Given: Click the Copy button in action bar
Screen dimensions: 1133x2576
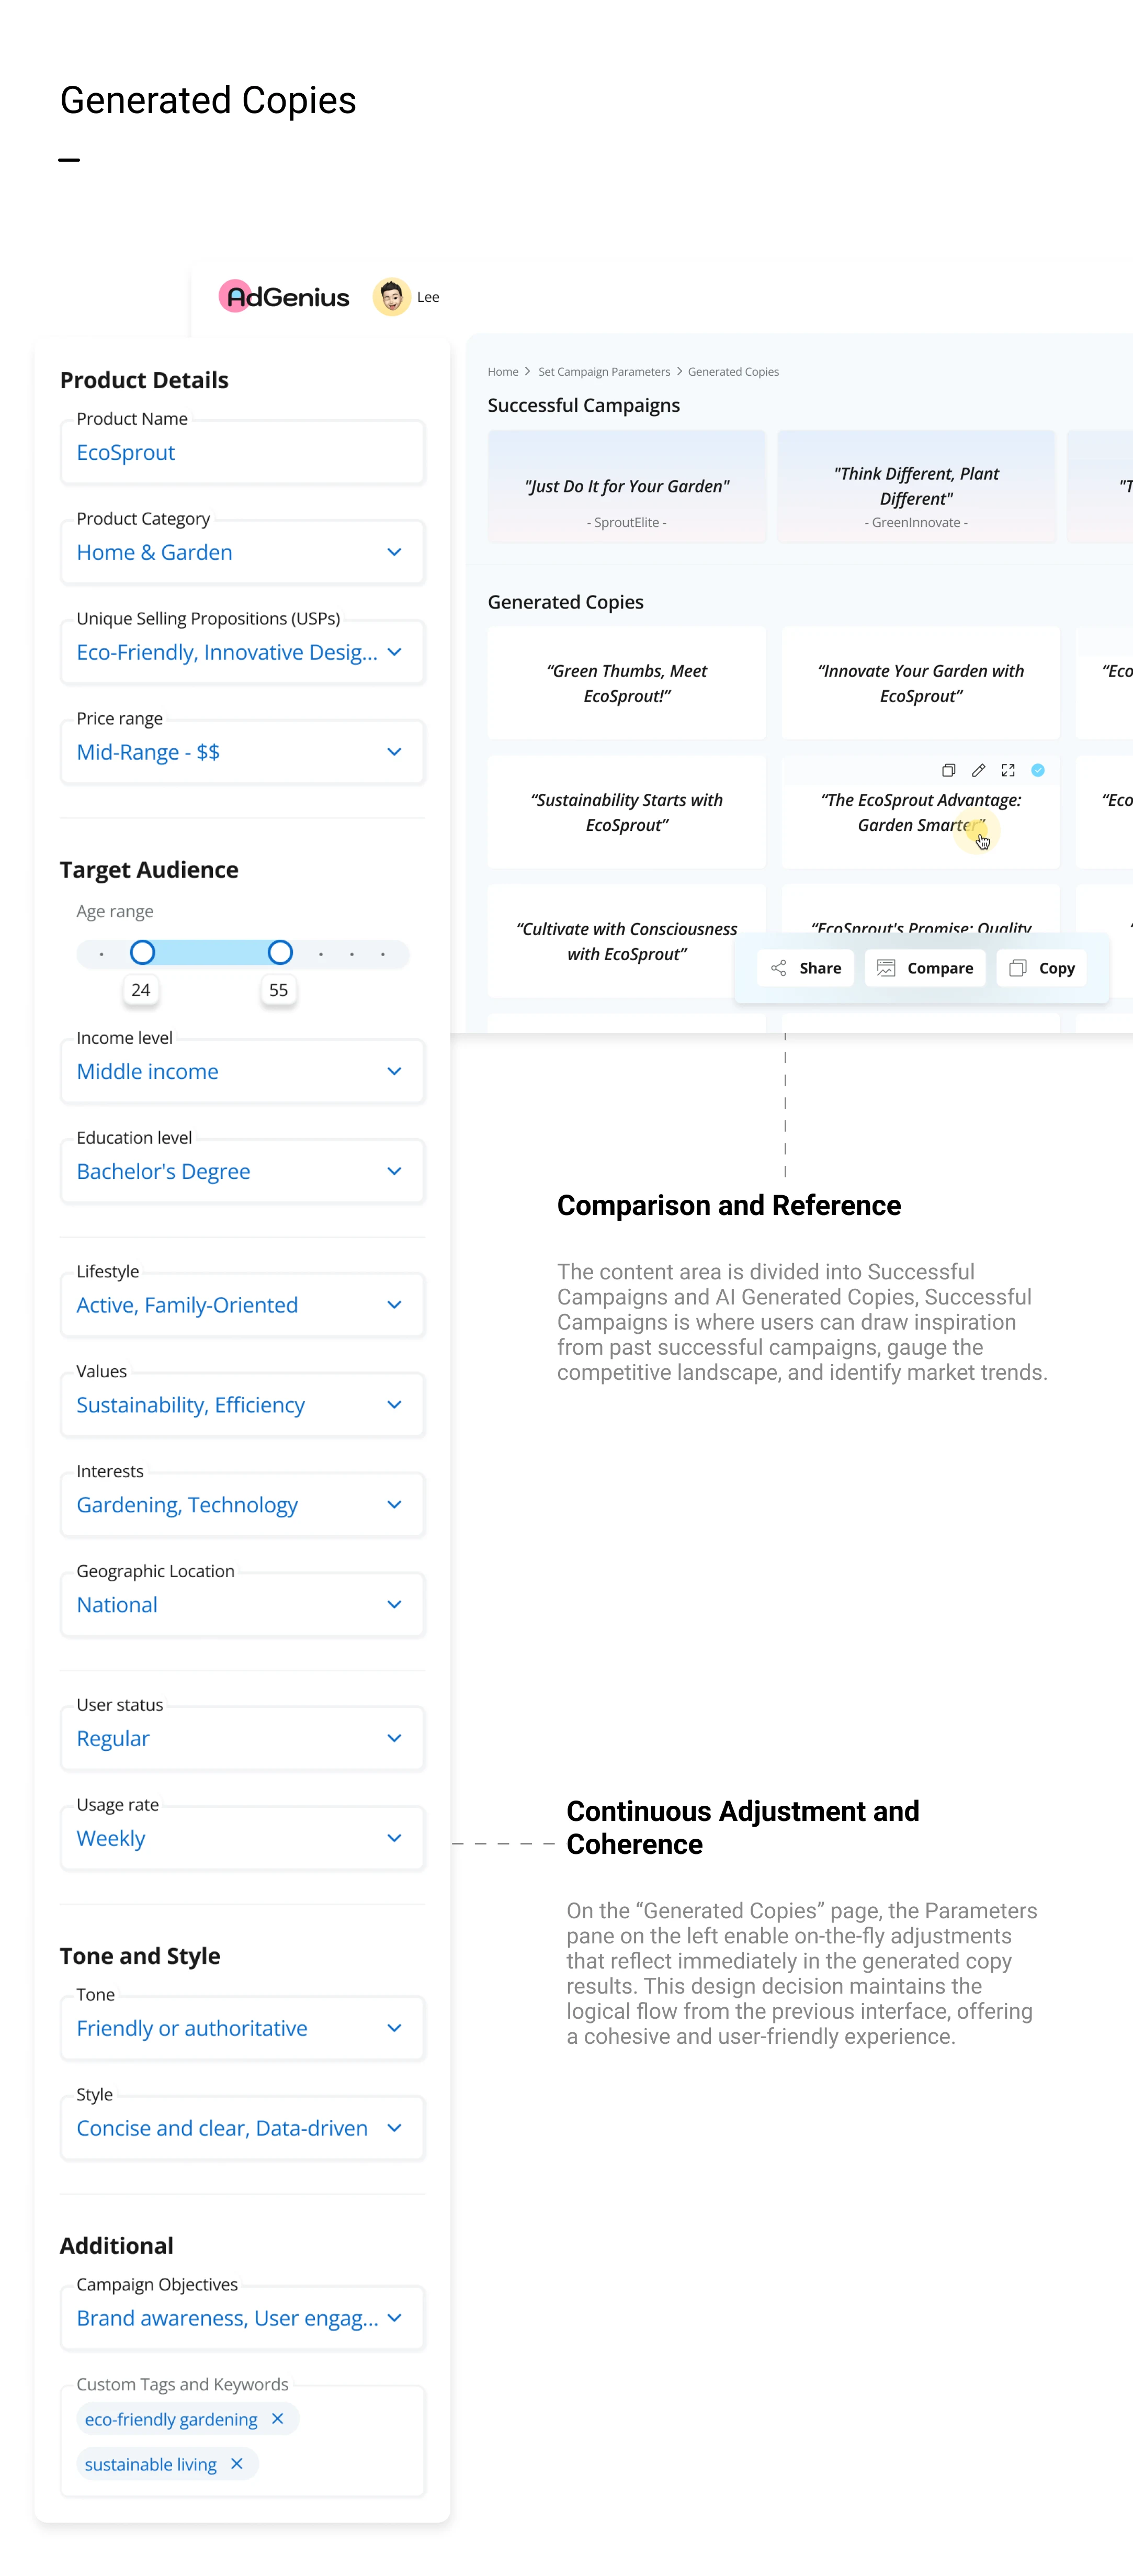Looking at the screenshot, I should (1042, 968).
